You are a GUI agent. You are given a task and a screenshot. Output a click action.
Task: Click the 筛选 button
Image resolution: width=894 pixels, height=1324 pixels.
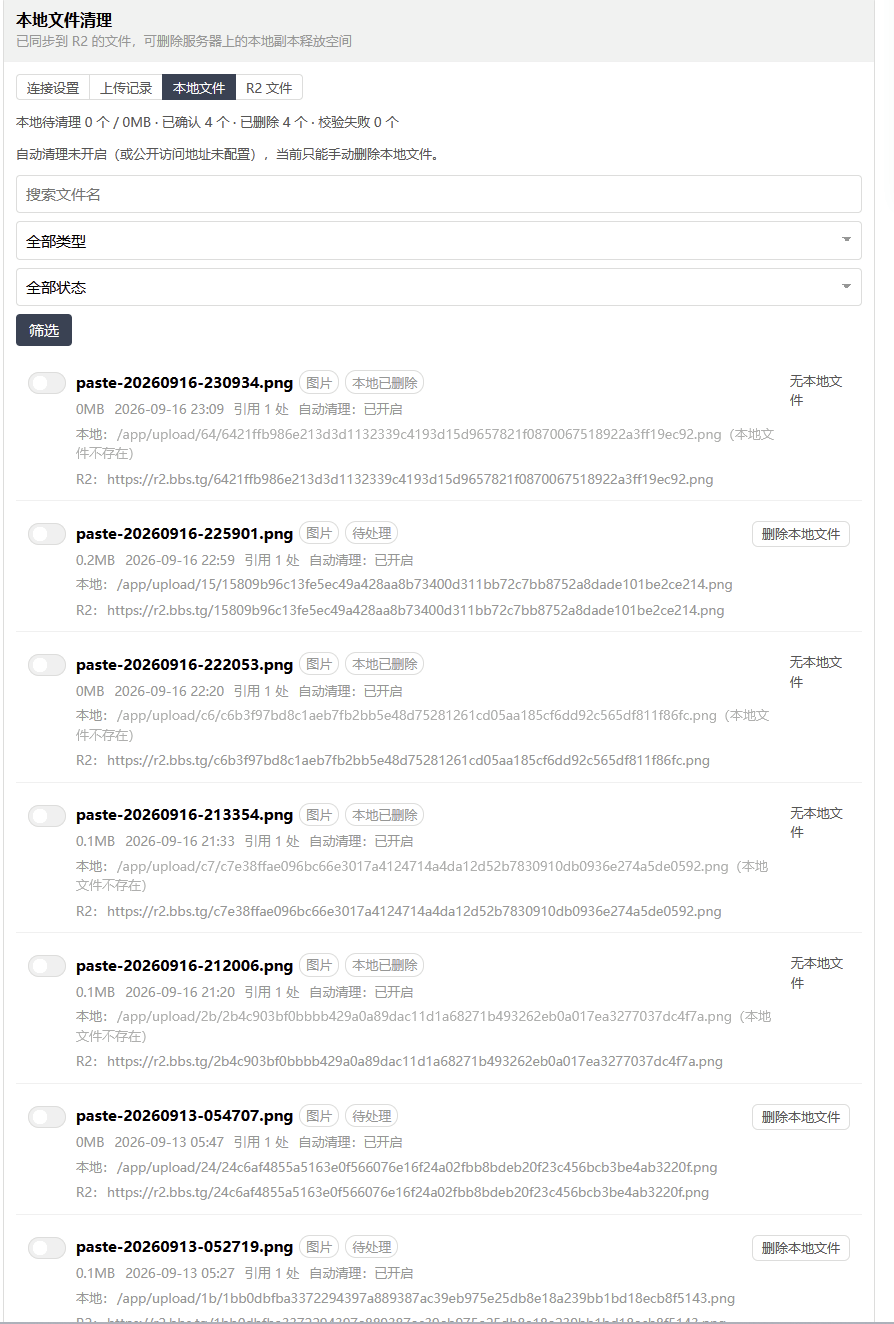coord(44,330)
